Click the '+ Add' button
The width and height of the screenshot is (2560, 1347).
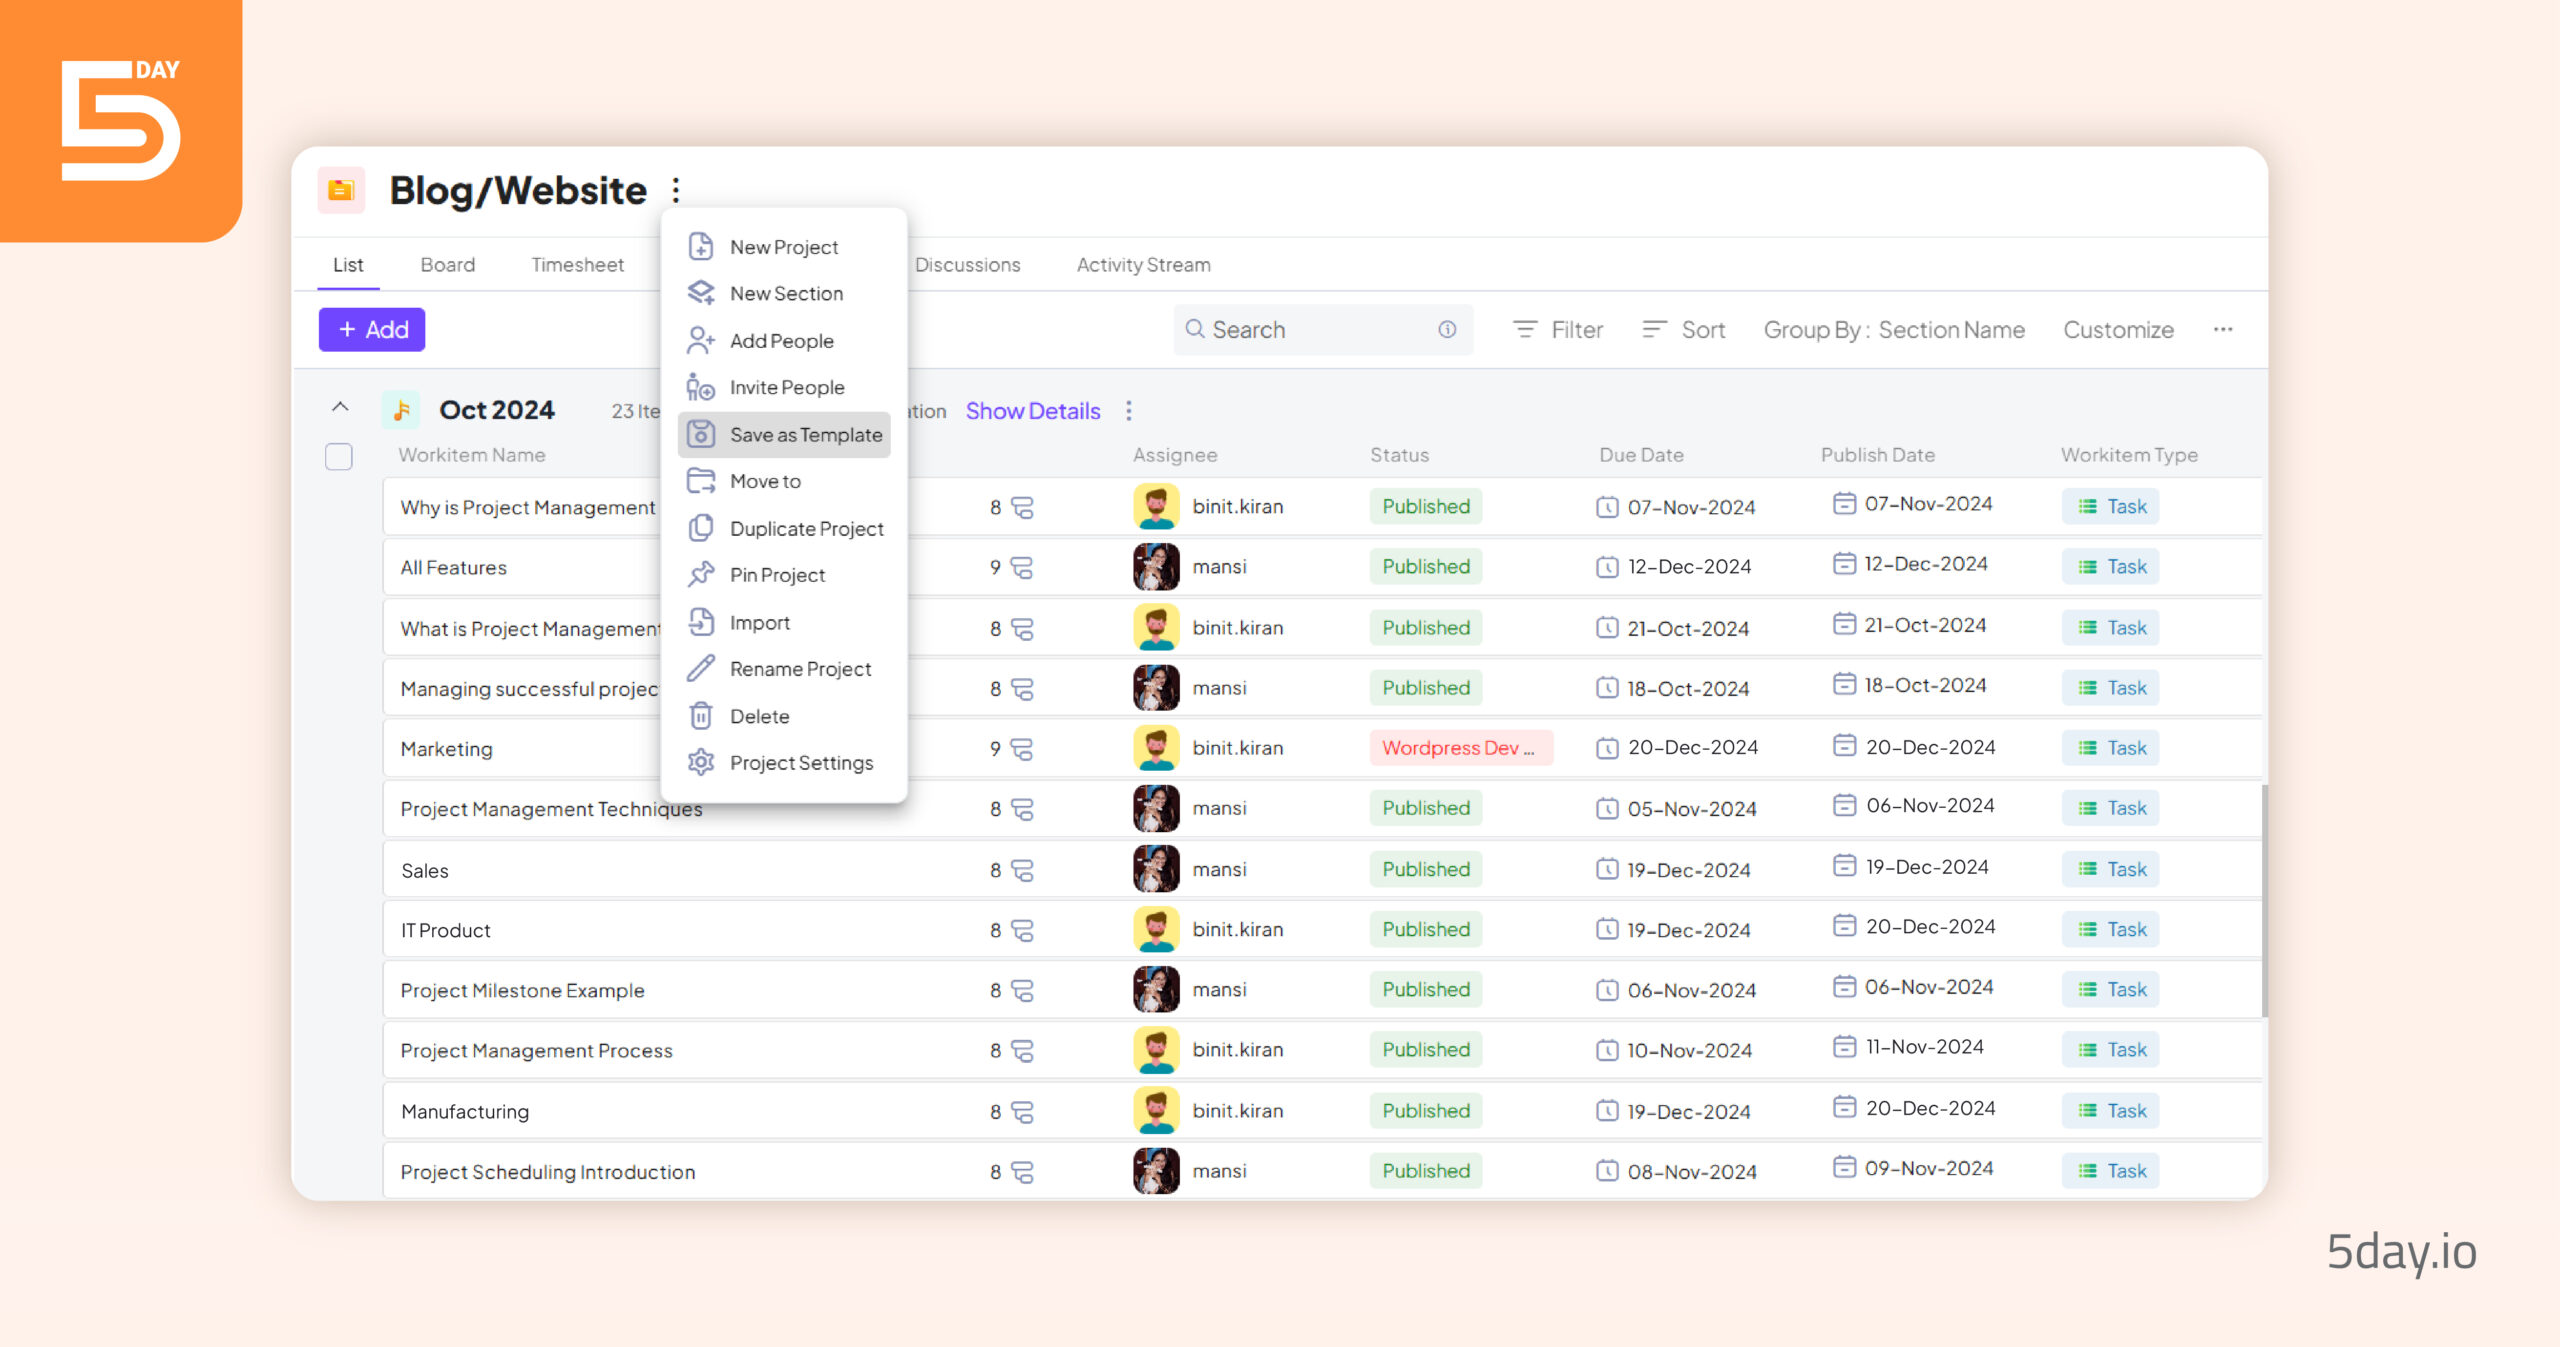click(x=372, y=330)
